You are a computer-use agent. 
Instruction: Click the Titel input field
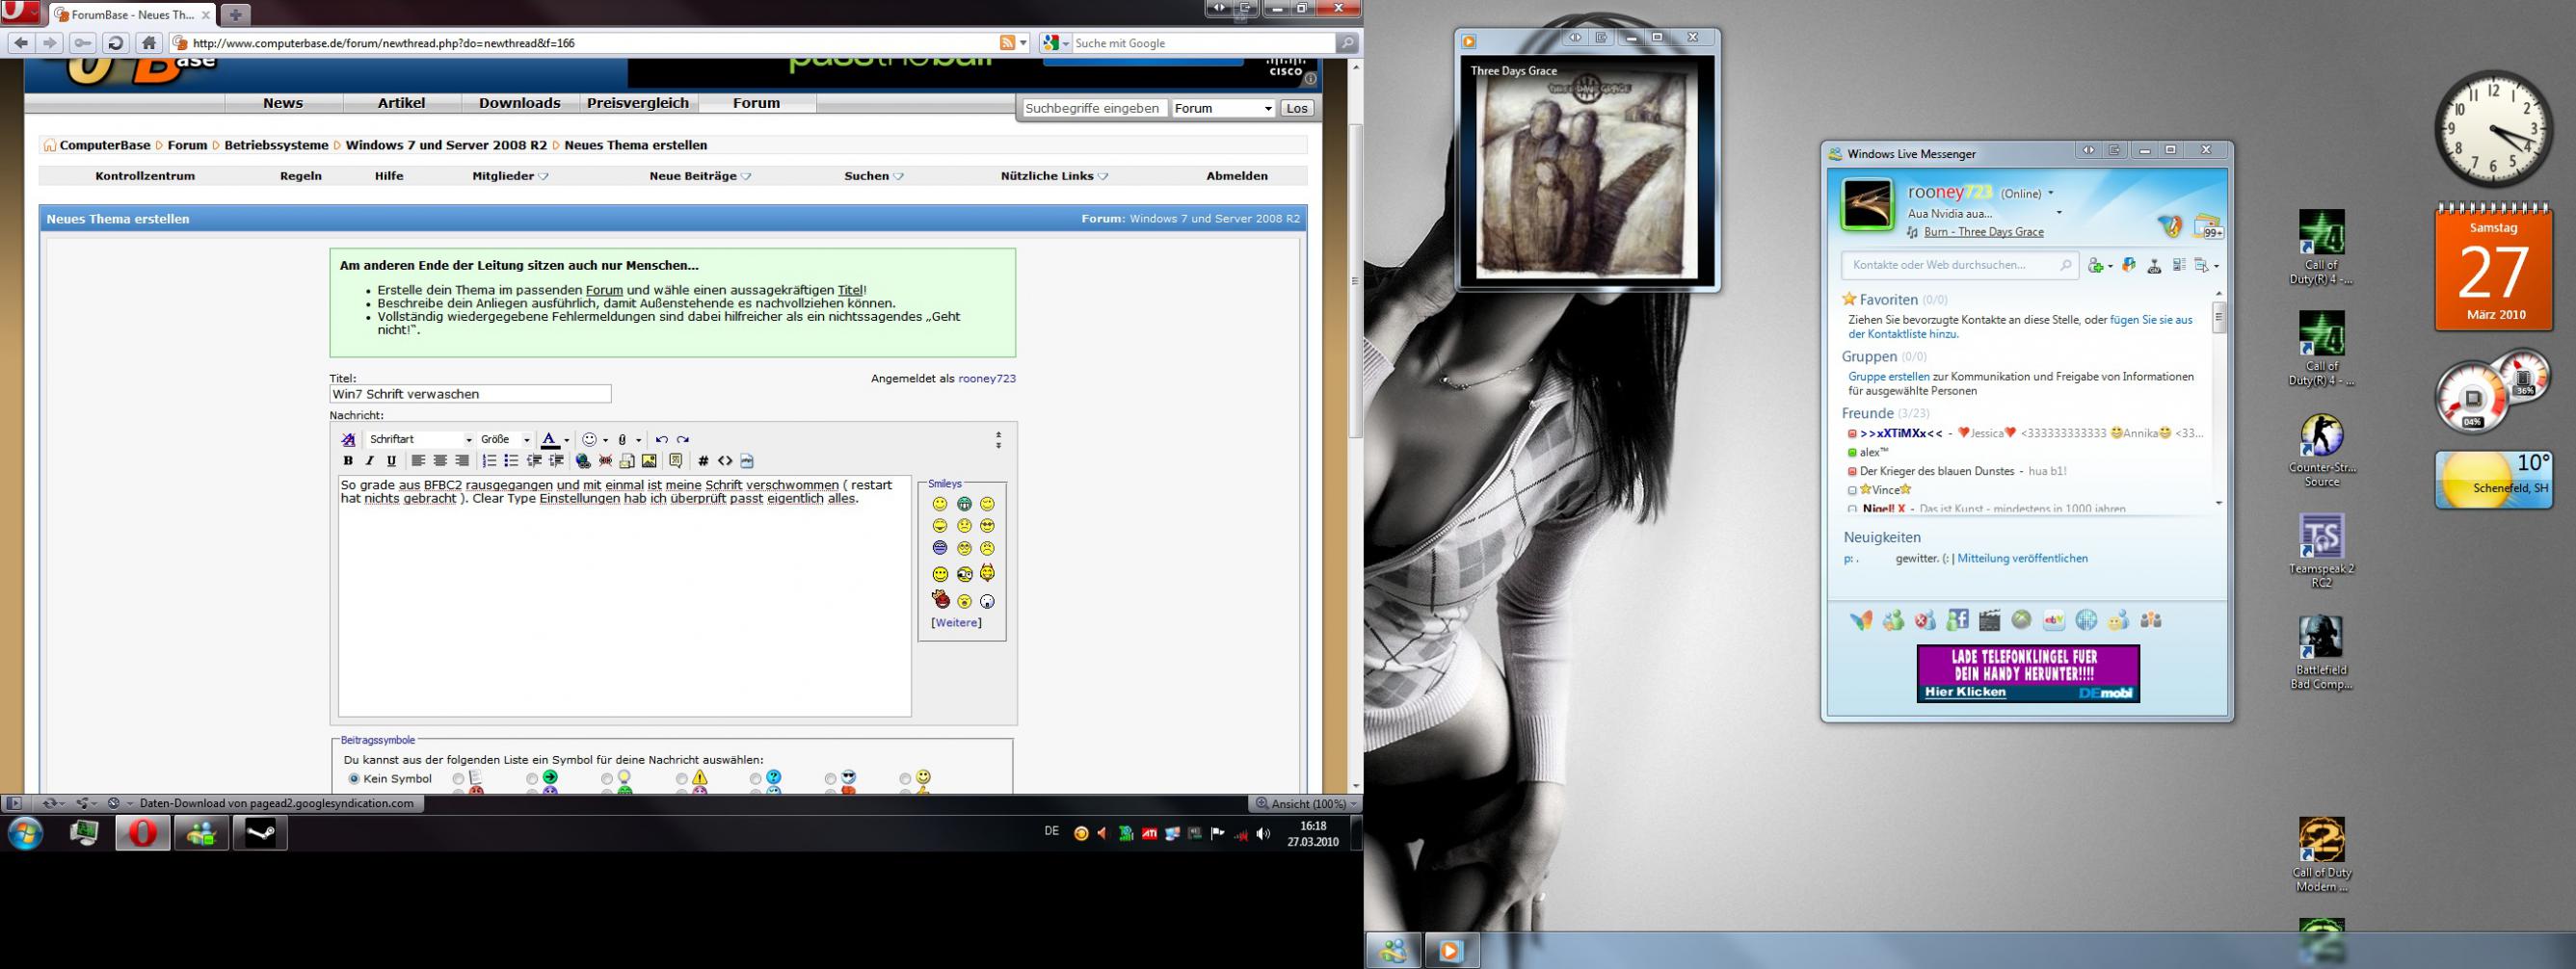tap(470, 395)
